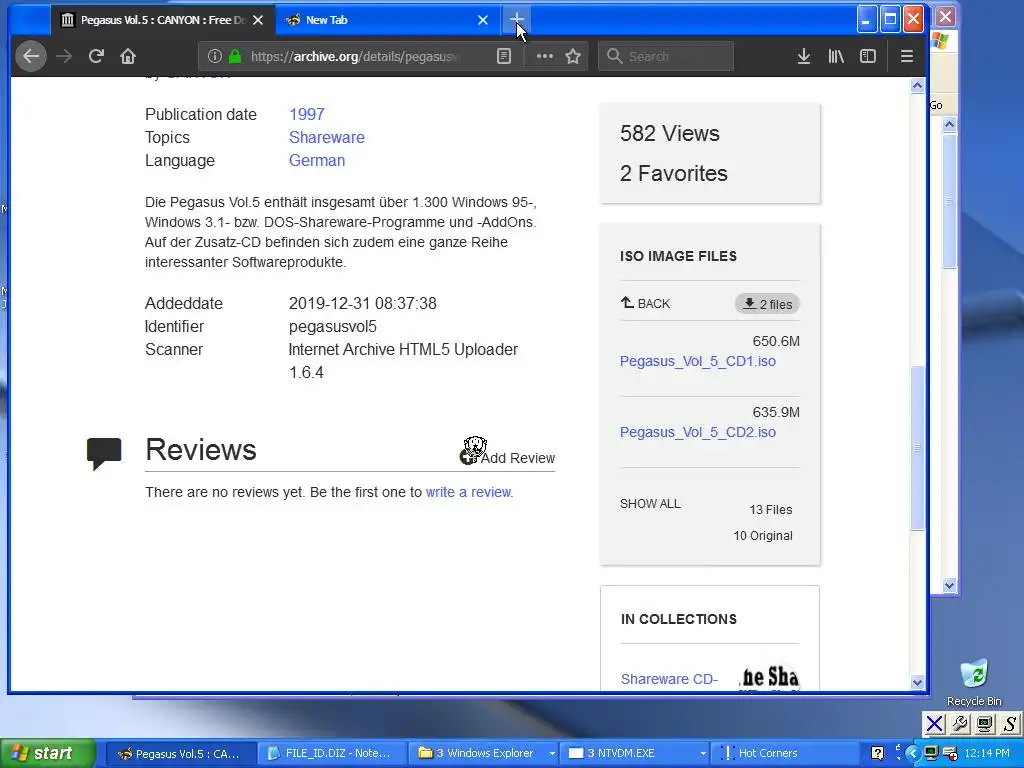
Task: Open a new tab with the plus button
Action: tap(517, 20)
